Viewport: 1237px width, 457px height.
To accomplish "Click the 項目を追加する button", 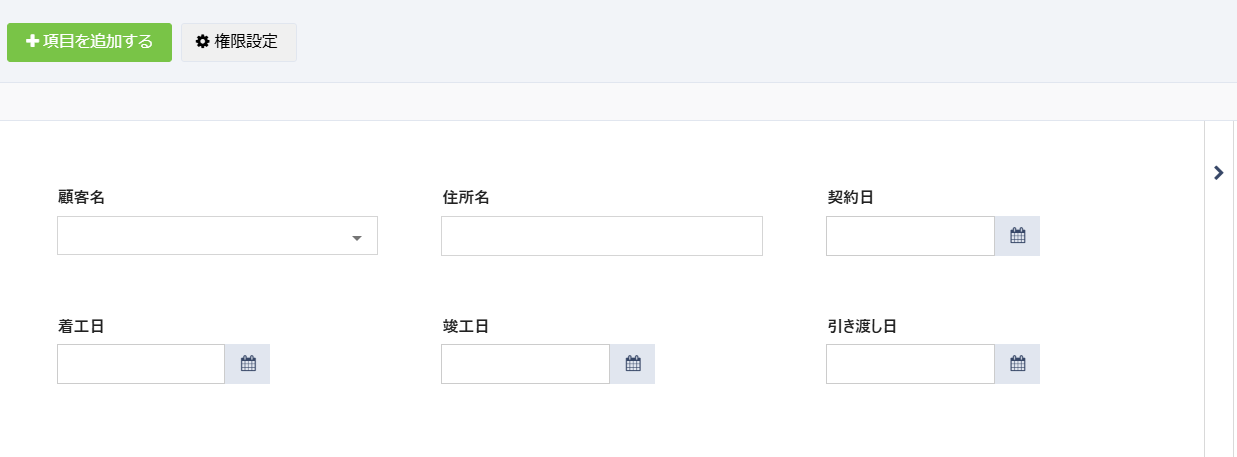I will tap(89, 42).
